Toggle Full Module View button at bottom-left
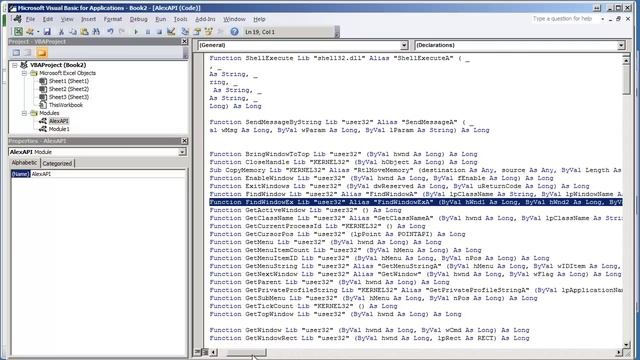This screenshot has width=640, height=360. point(205,351)
